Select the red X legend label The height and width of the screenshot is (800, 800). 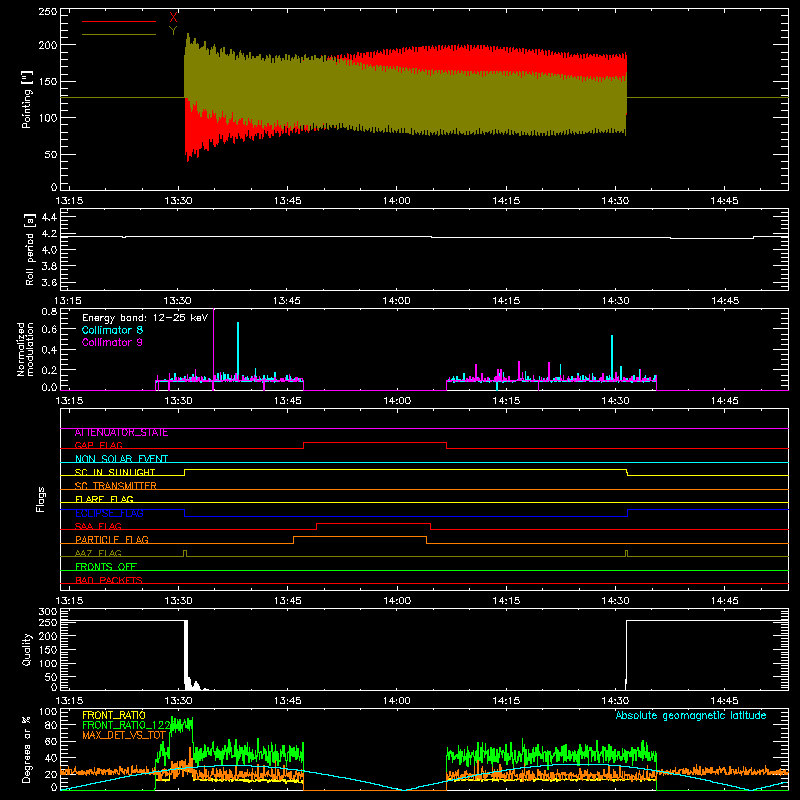pos(173,18)
